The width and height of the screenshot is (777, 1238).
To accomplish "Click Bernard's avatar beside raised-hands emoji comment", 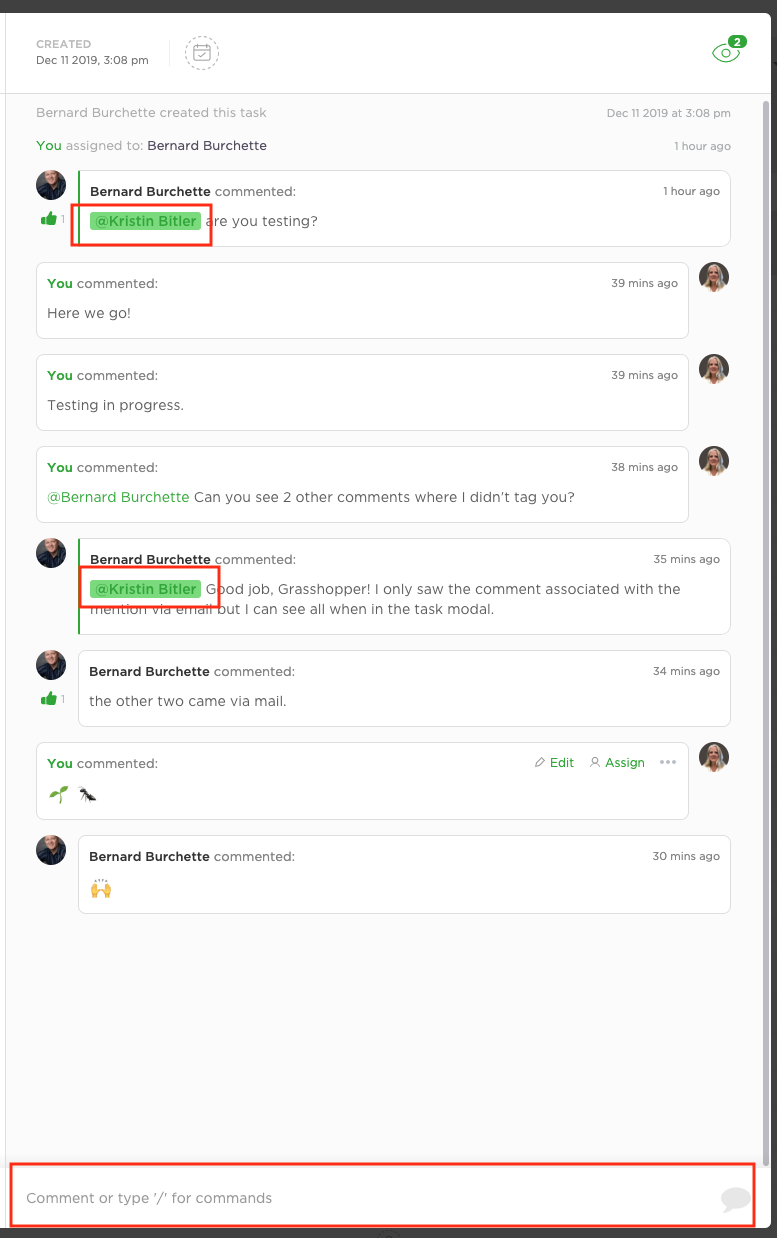I will point(51,850).
